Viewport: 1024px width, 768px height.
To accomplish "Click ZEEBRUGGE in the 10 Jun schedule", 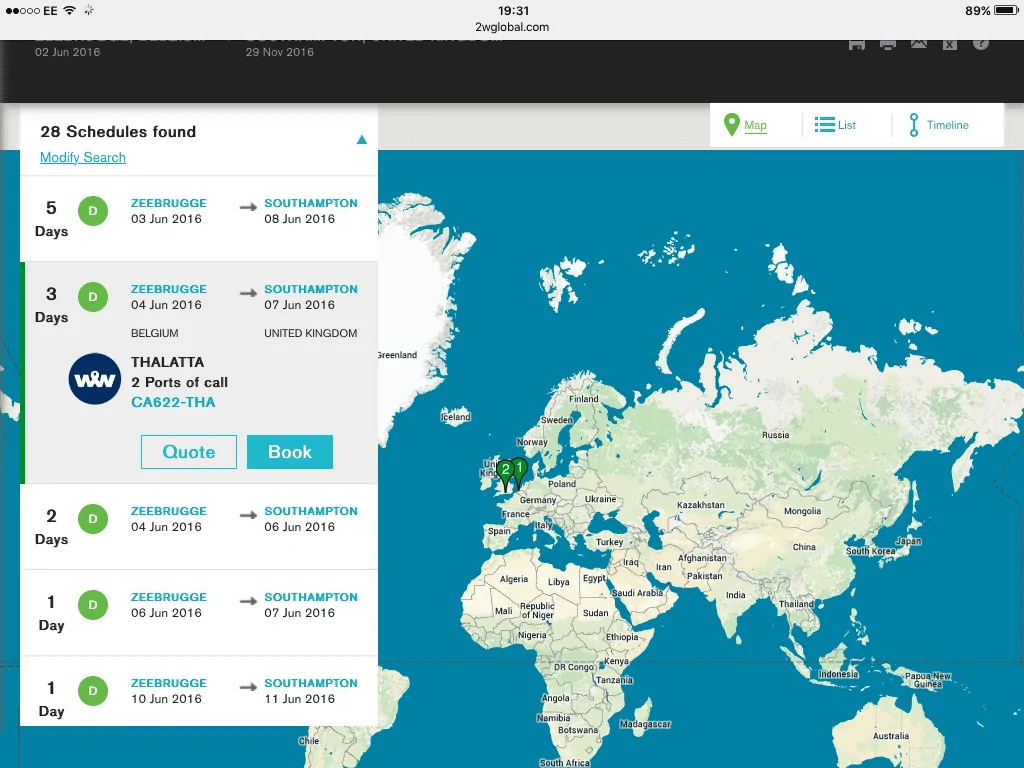I will [x=168, y=683].
